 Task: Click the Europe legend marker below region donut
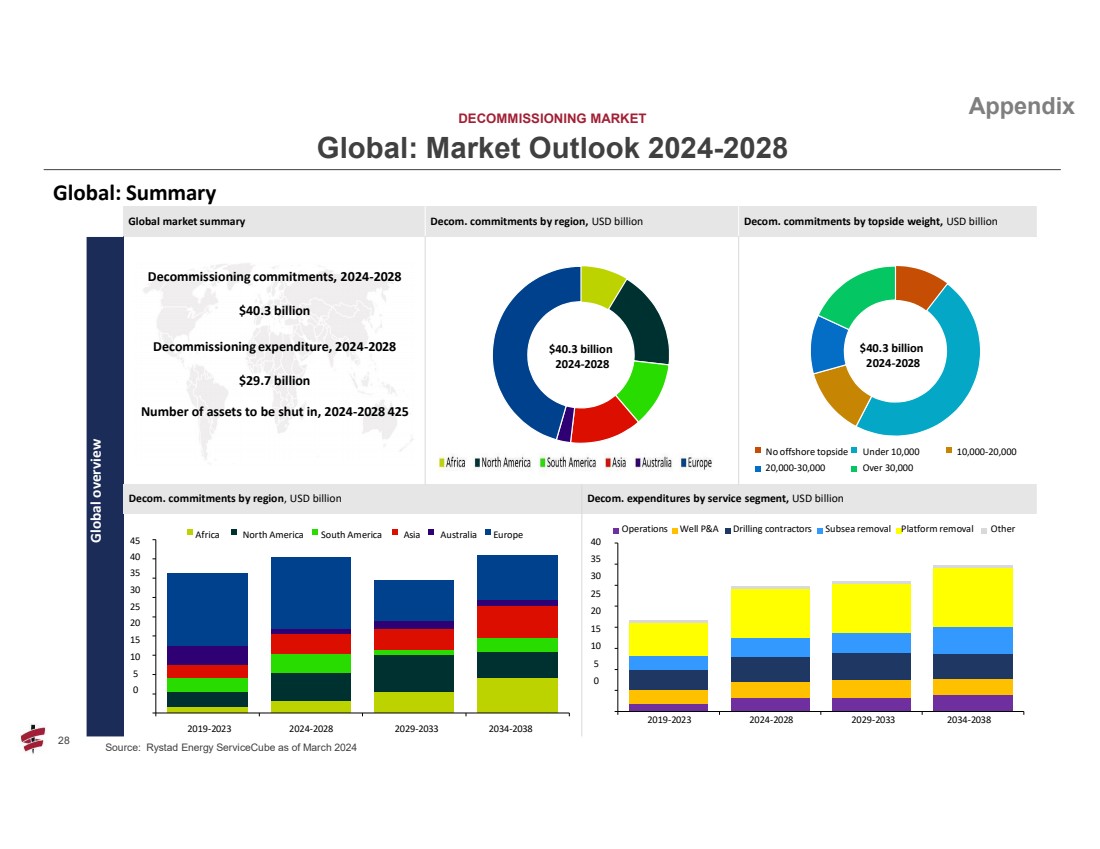tap(683, 463)
